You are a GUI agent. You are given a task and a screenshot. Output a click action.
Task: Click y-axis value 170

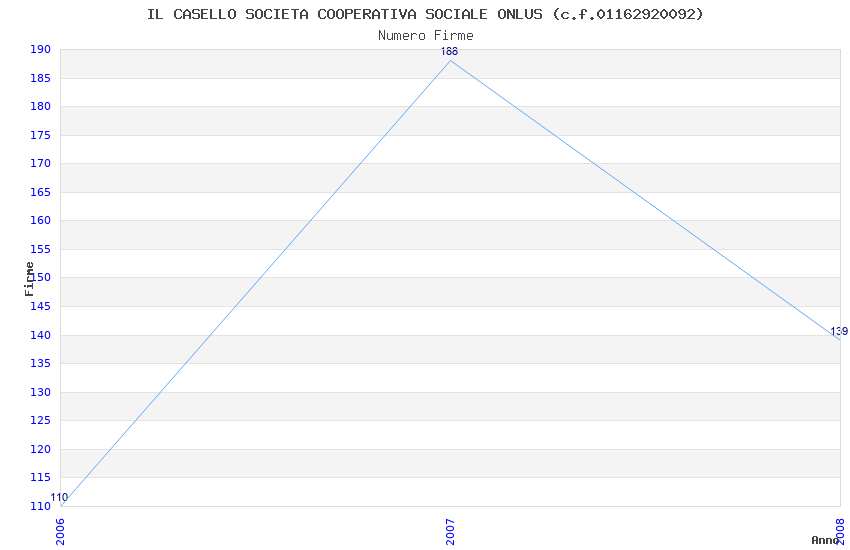coord(40,163)
